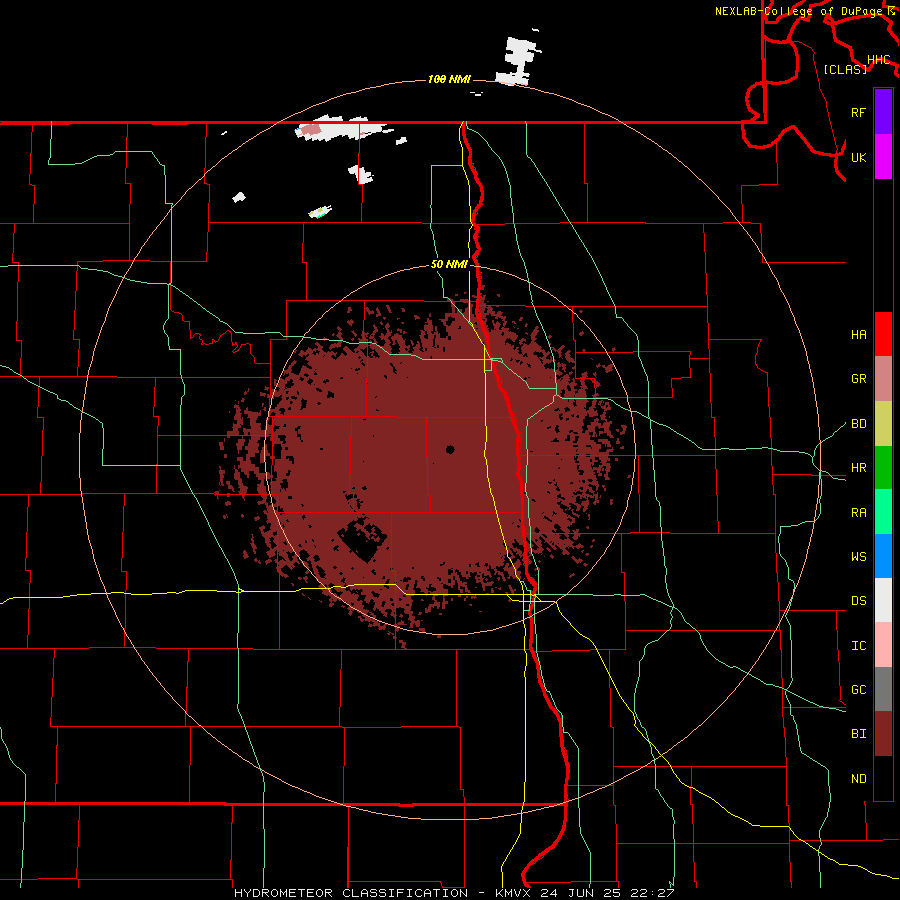Image resolution: width=900 pixels, height=900 pixels.
Task: Click the RF purple legend swatch
Action: coord(883,112)
